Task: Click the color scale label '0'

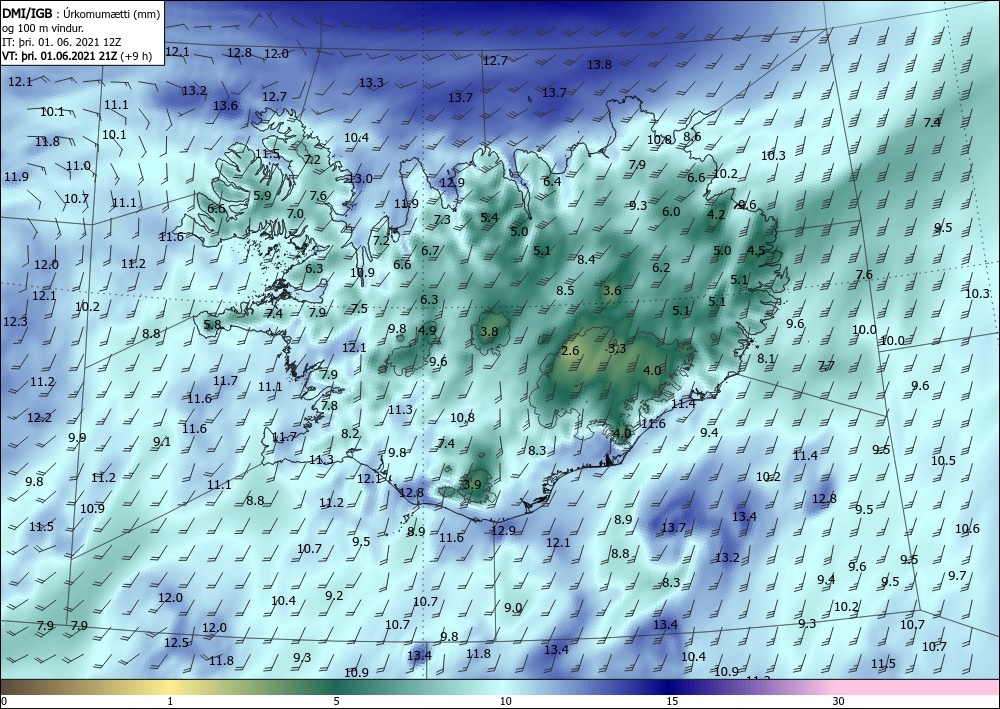Action: 4,702
